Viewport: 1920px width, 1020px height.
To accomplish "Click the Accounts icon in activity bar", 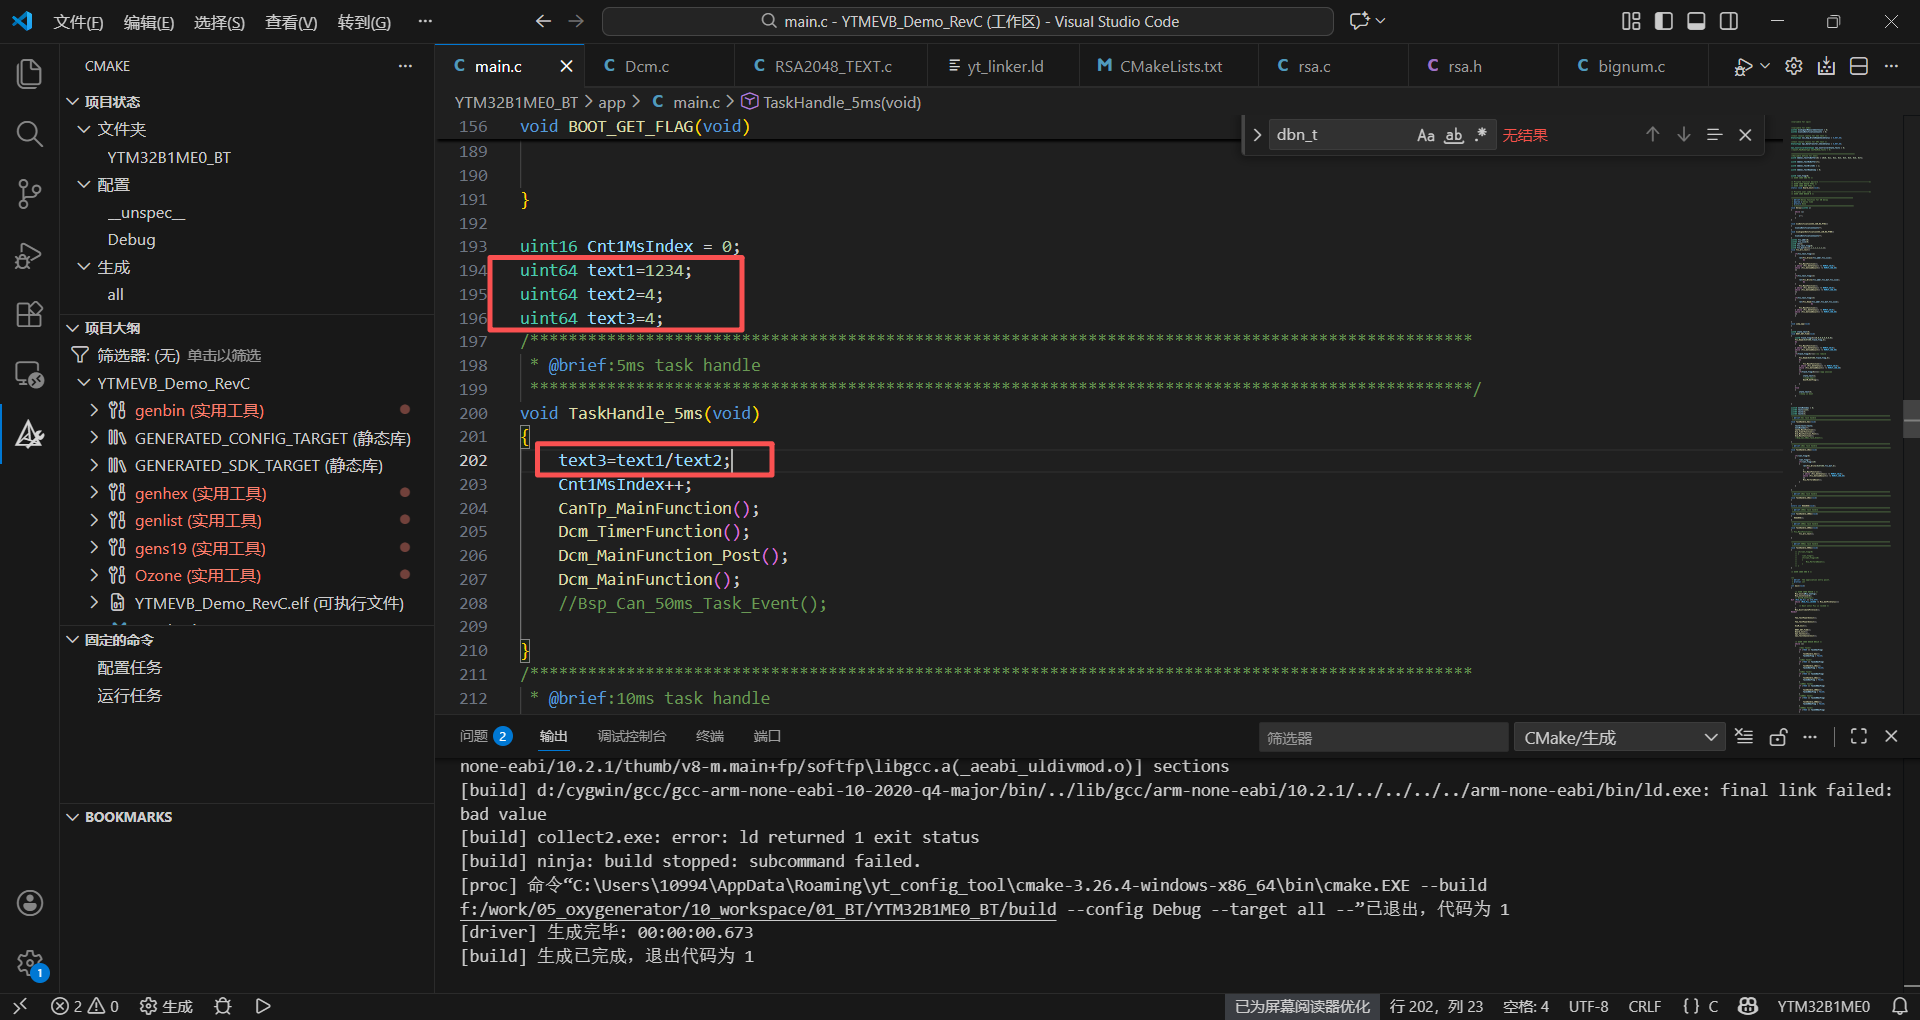I will 30,903.
